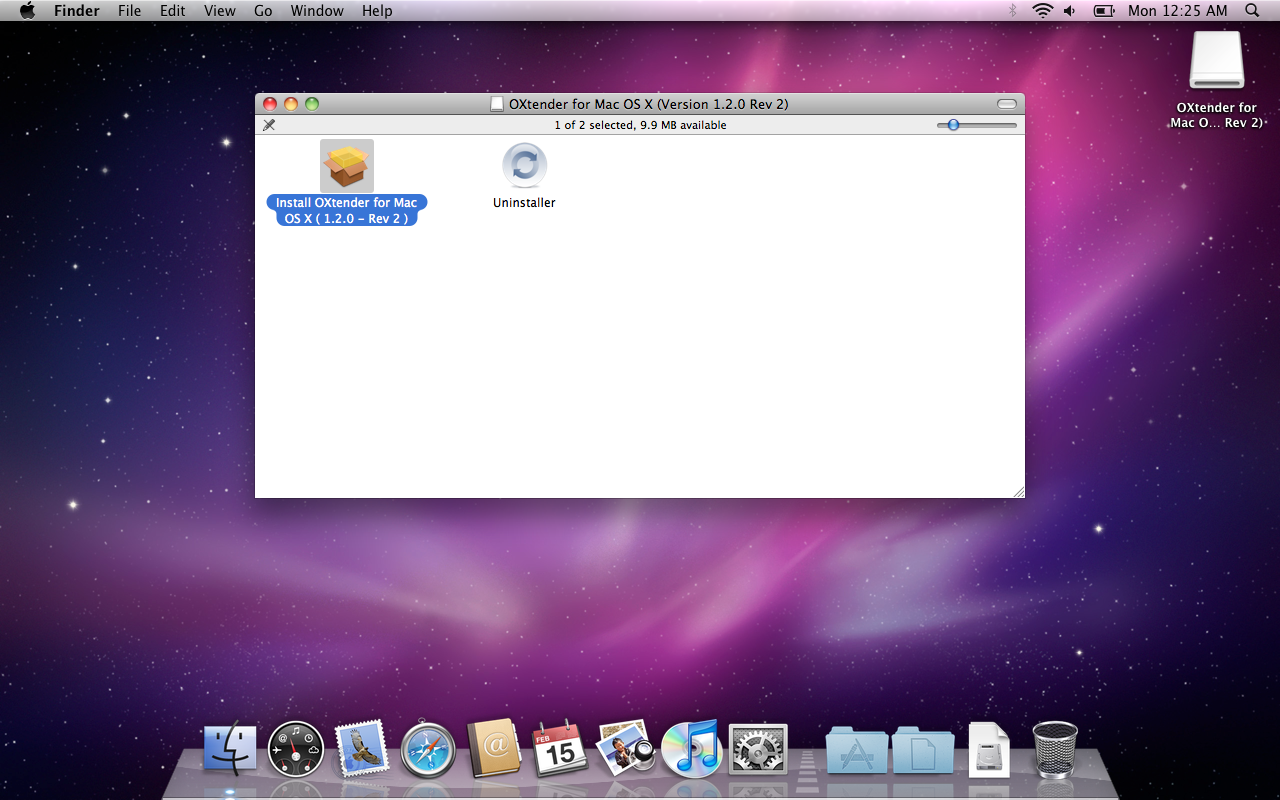This screenshot has height=800, width=1280.
Task: Open the Install OXtender package icon
Action: 347,166
